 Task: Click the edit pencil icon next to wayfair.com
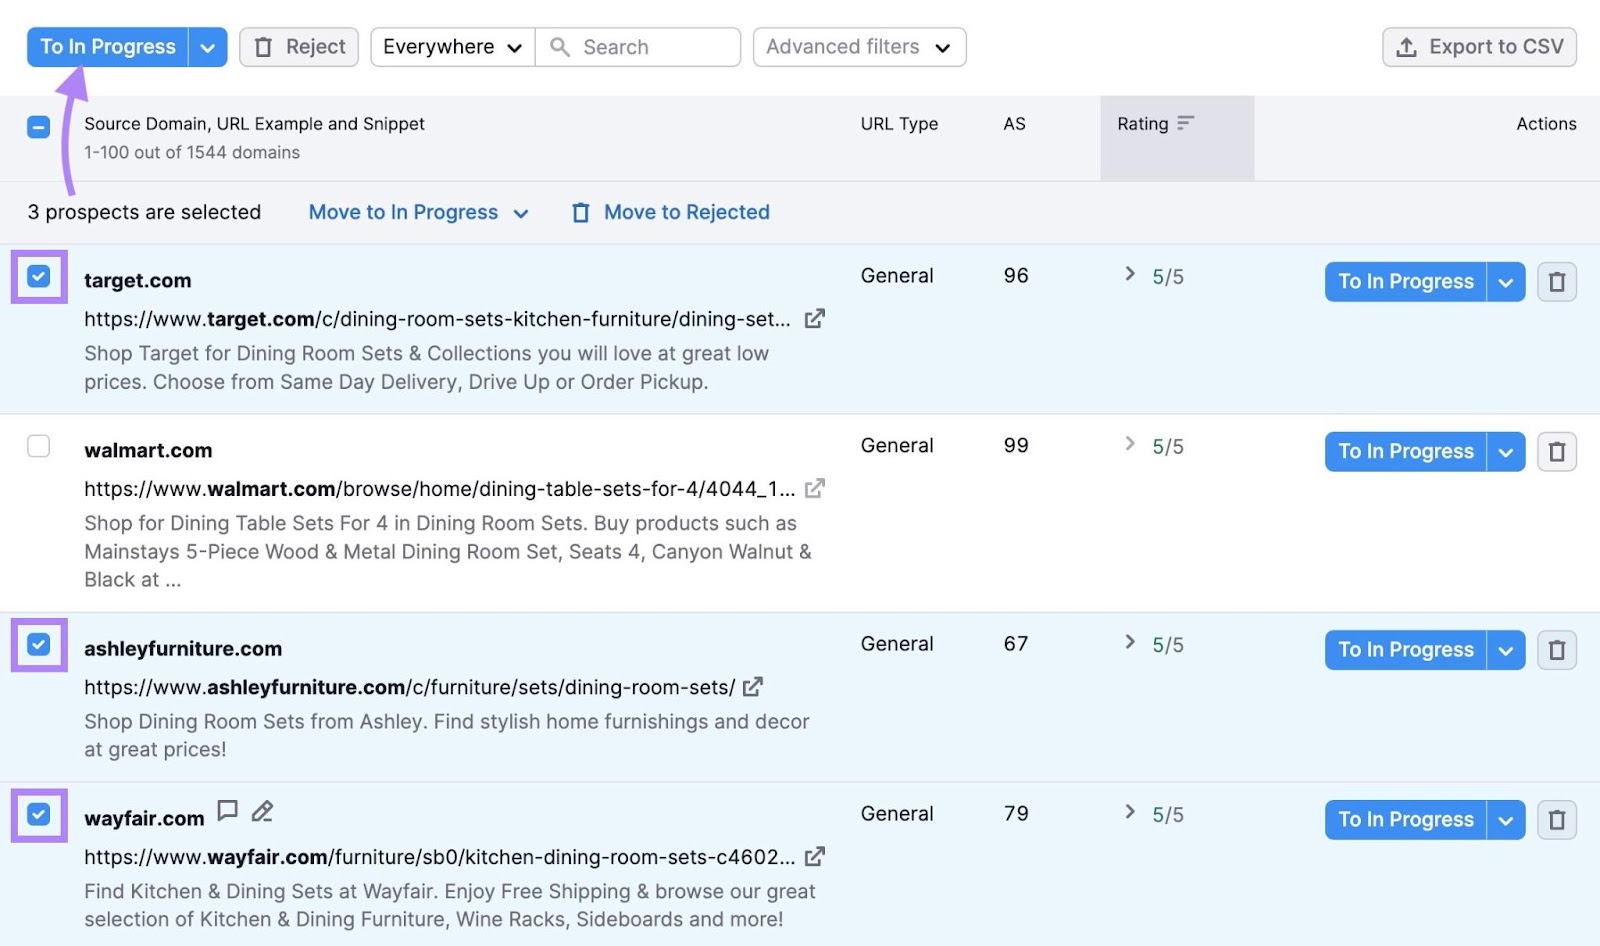point(262,811)
